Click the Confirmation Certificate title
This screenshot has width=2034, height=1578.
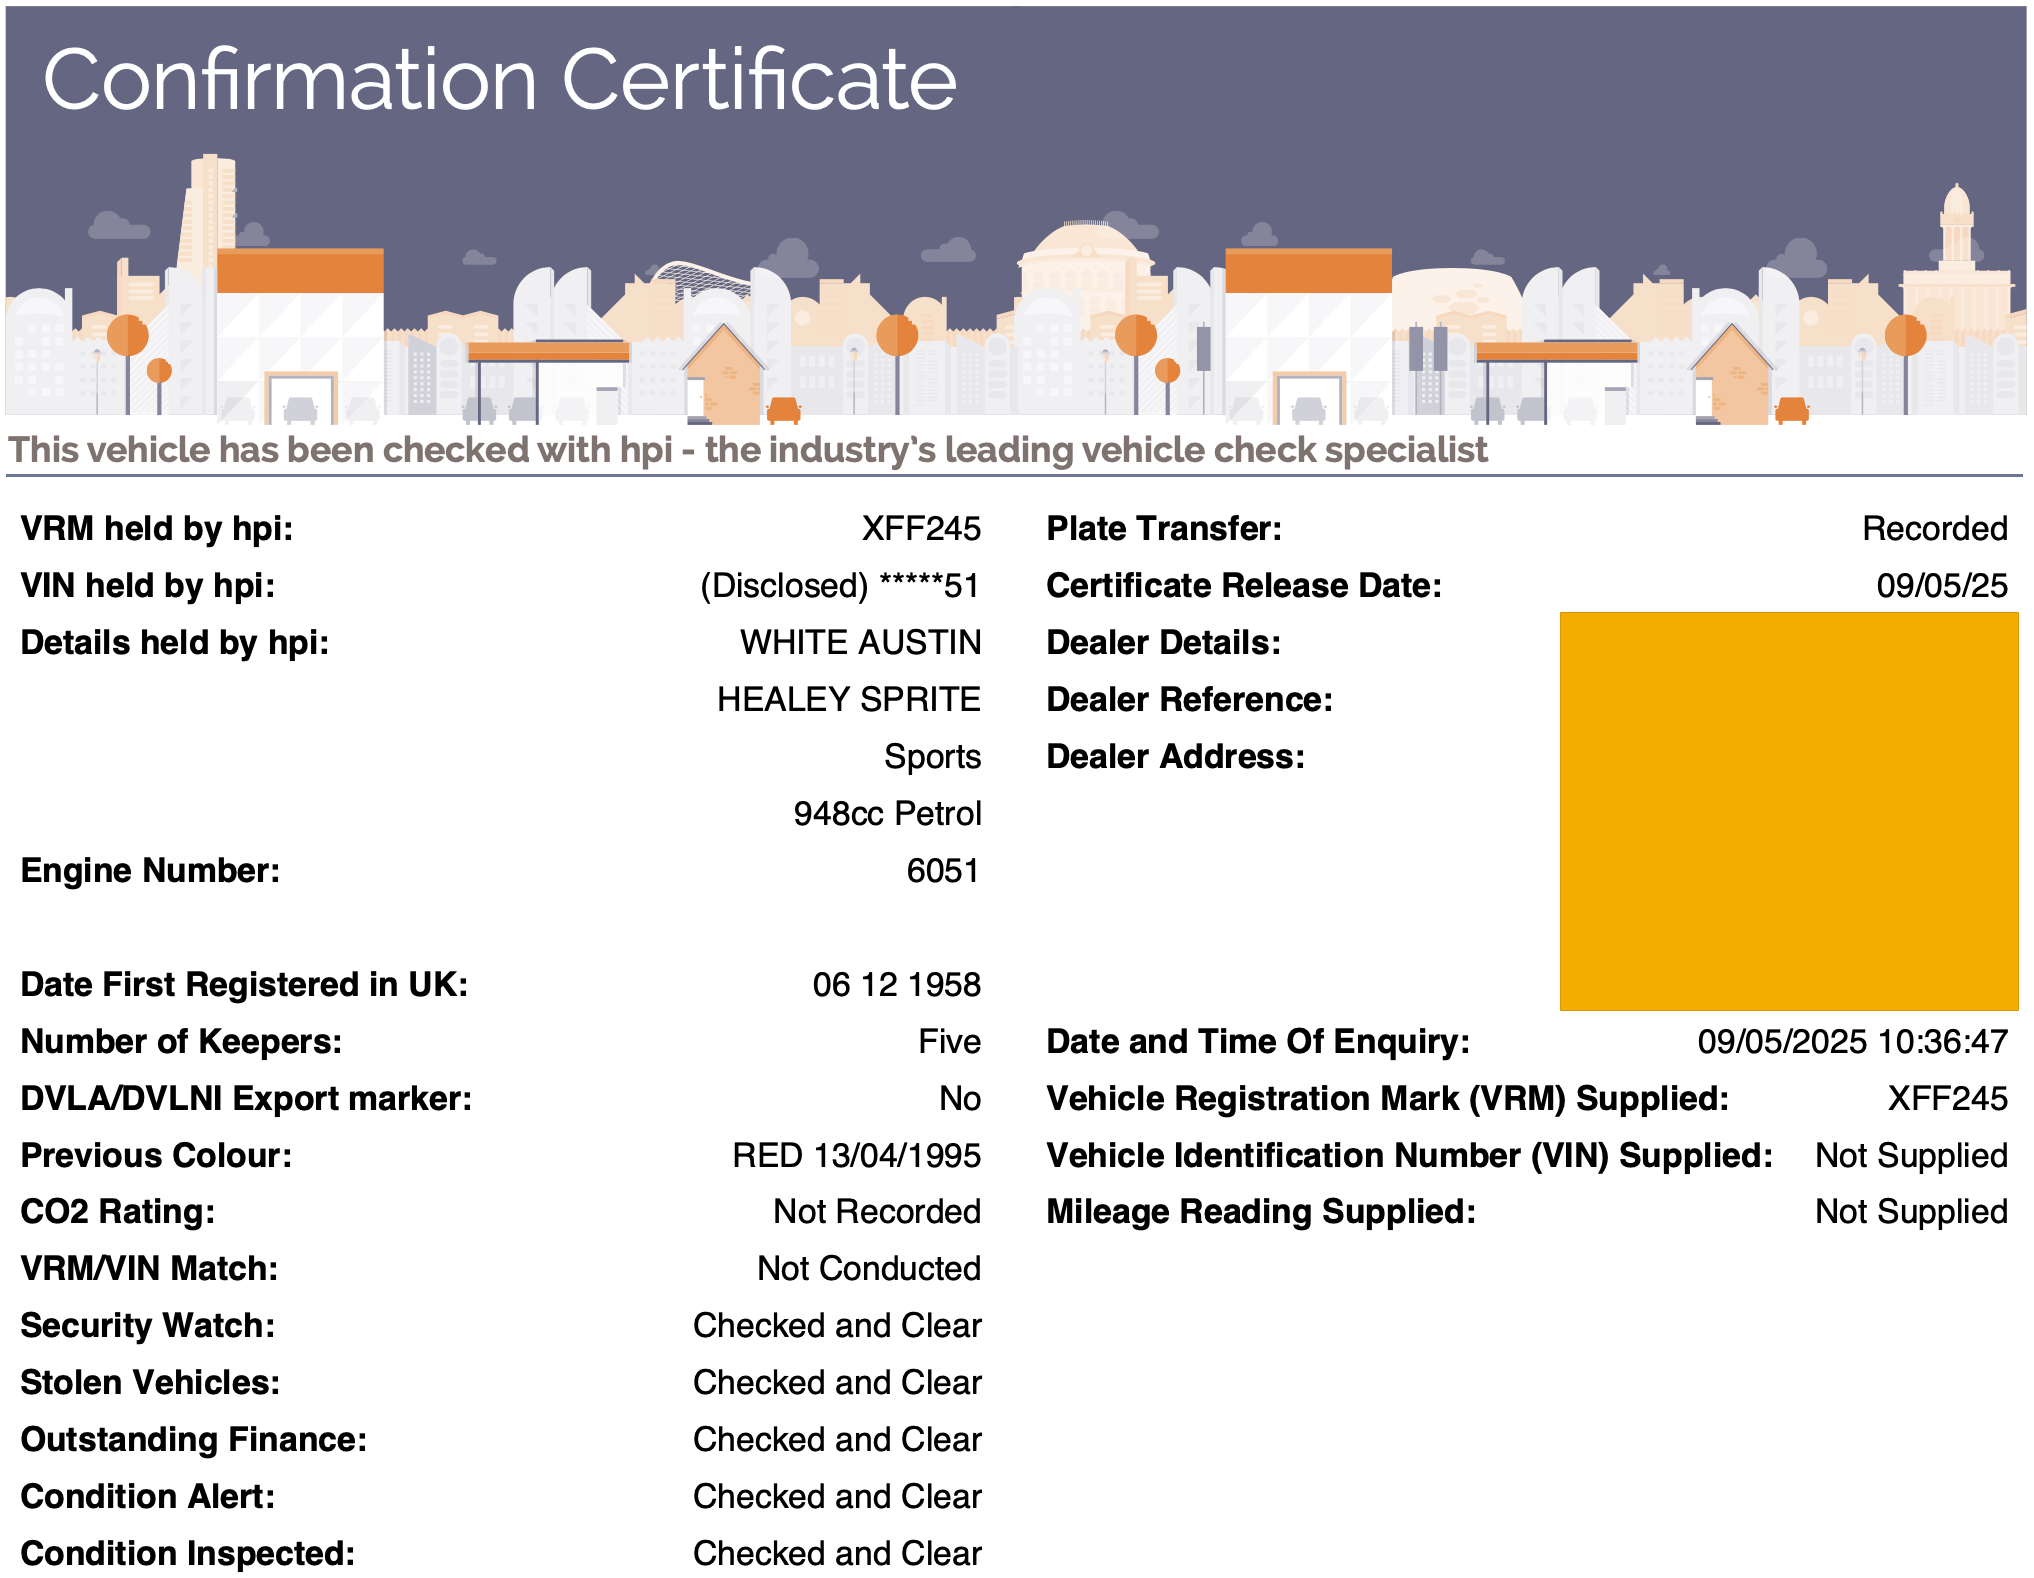[500, 80]
